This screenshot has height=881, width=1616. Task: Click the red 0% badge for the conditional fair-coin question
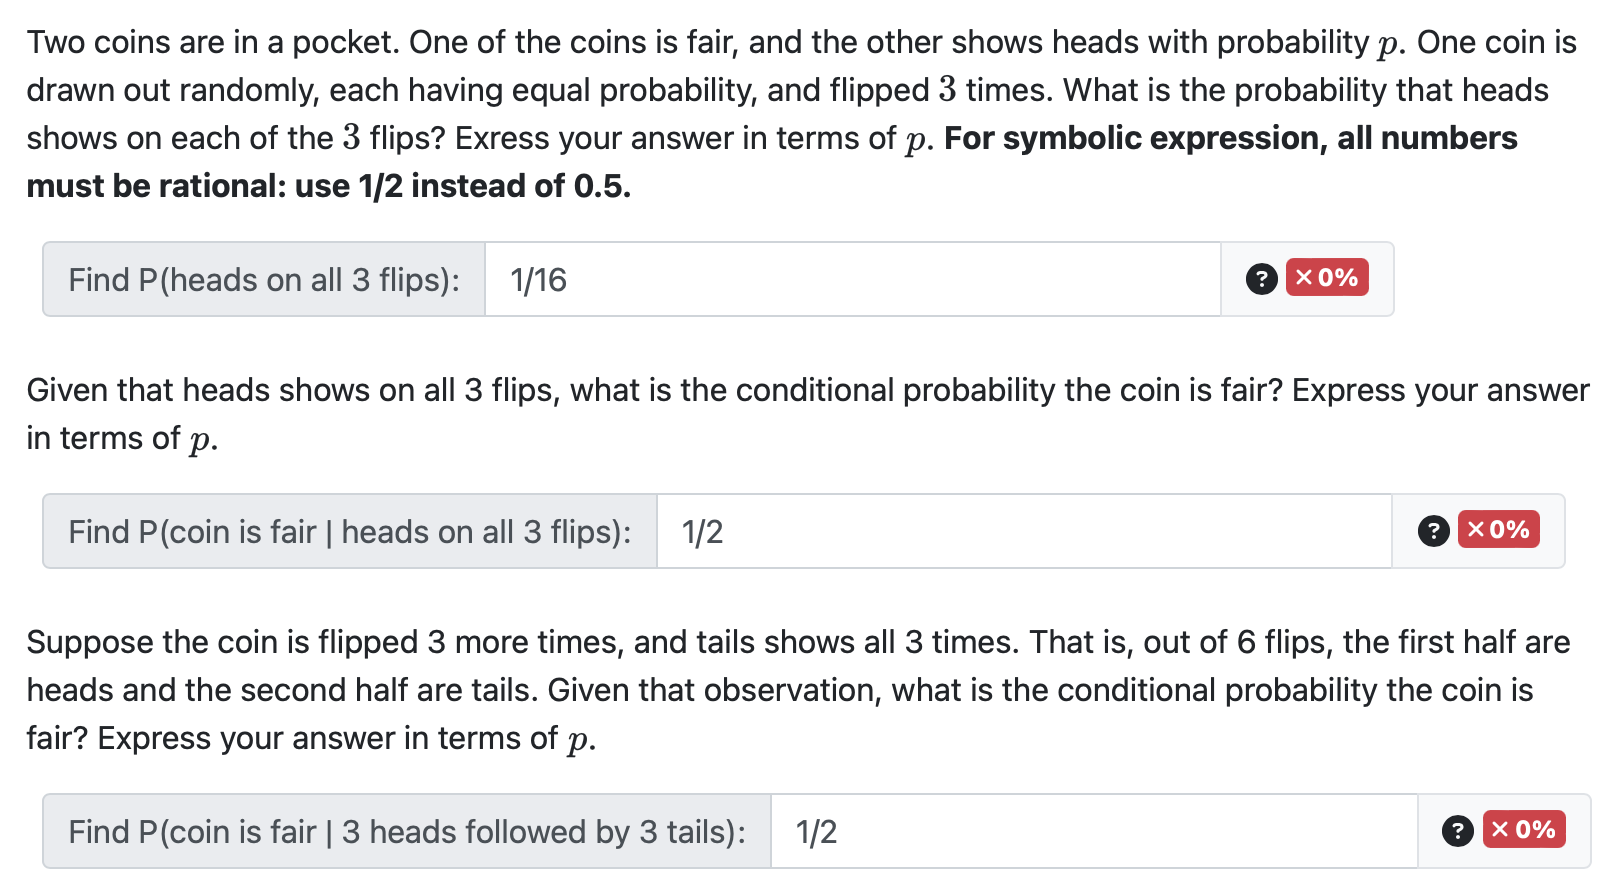click(x=1500, y=531)
